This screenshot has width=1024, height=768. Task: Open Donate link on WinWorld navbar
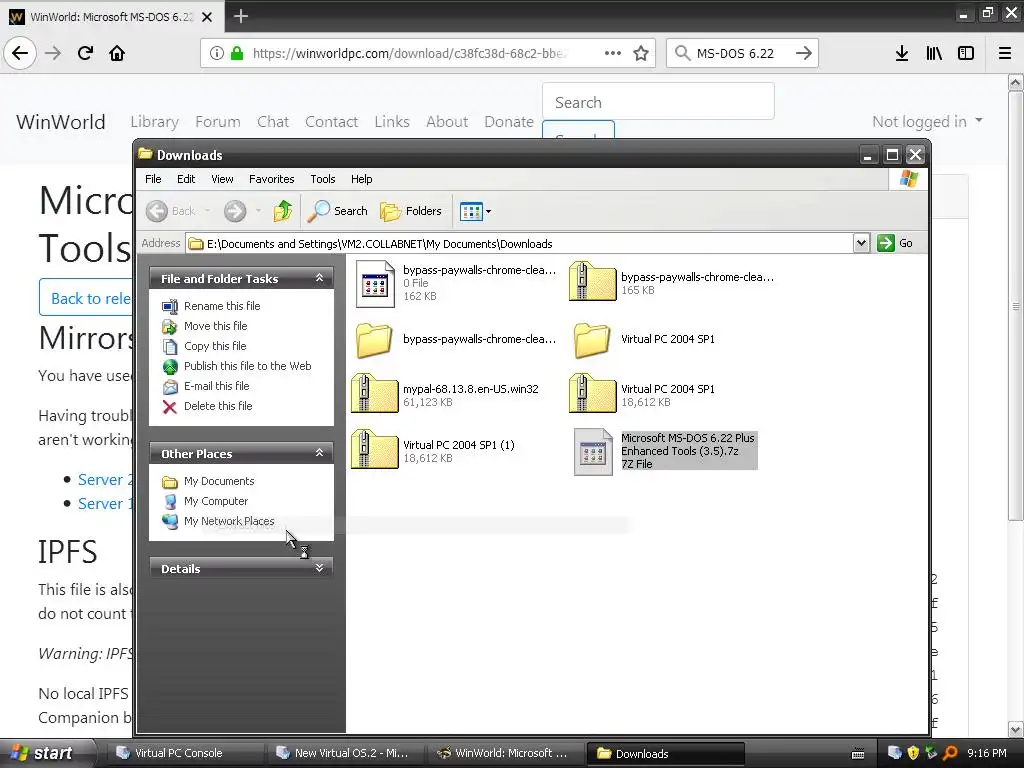[509, 121]
